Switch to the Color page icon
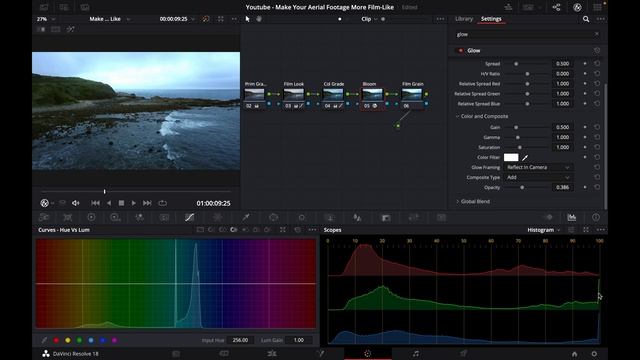The height and width of the screenshot is (360, 640). point(368,353)
